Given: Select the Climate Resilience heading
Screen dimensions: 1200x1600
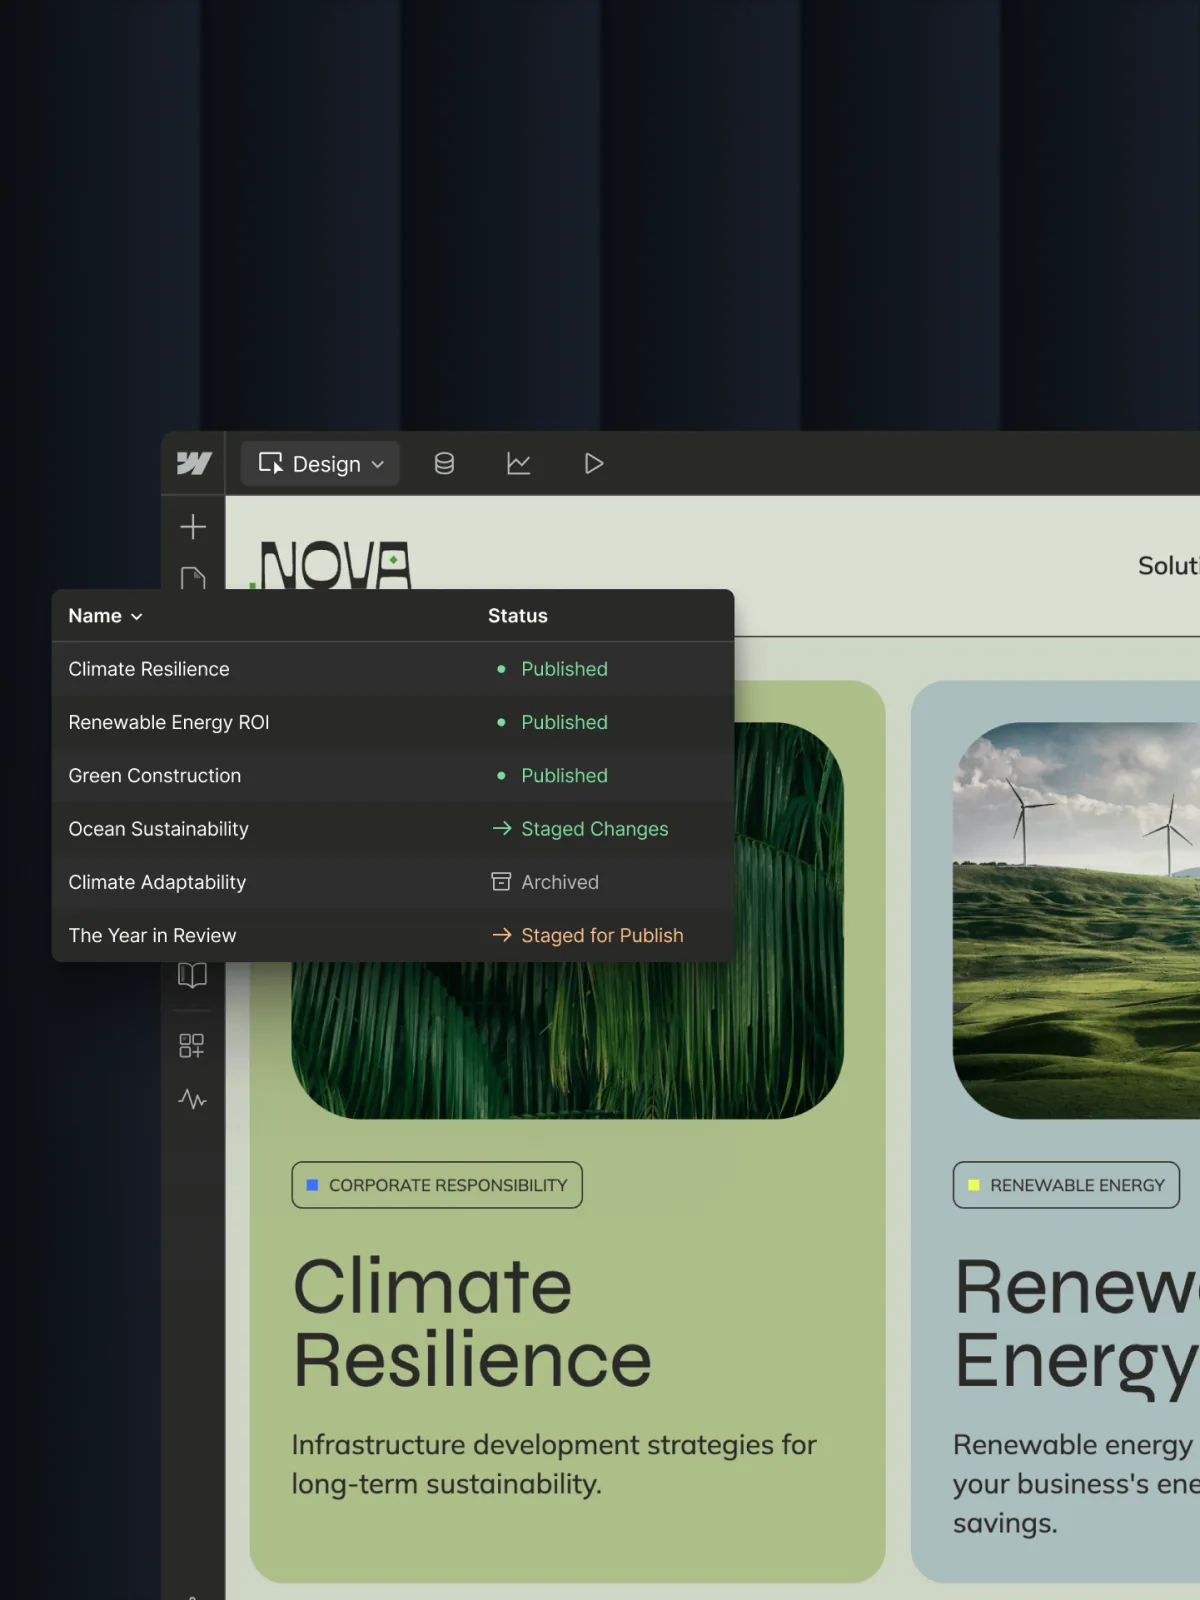Looking at the screenshot, I should pos(471,1323).
